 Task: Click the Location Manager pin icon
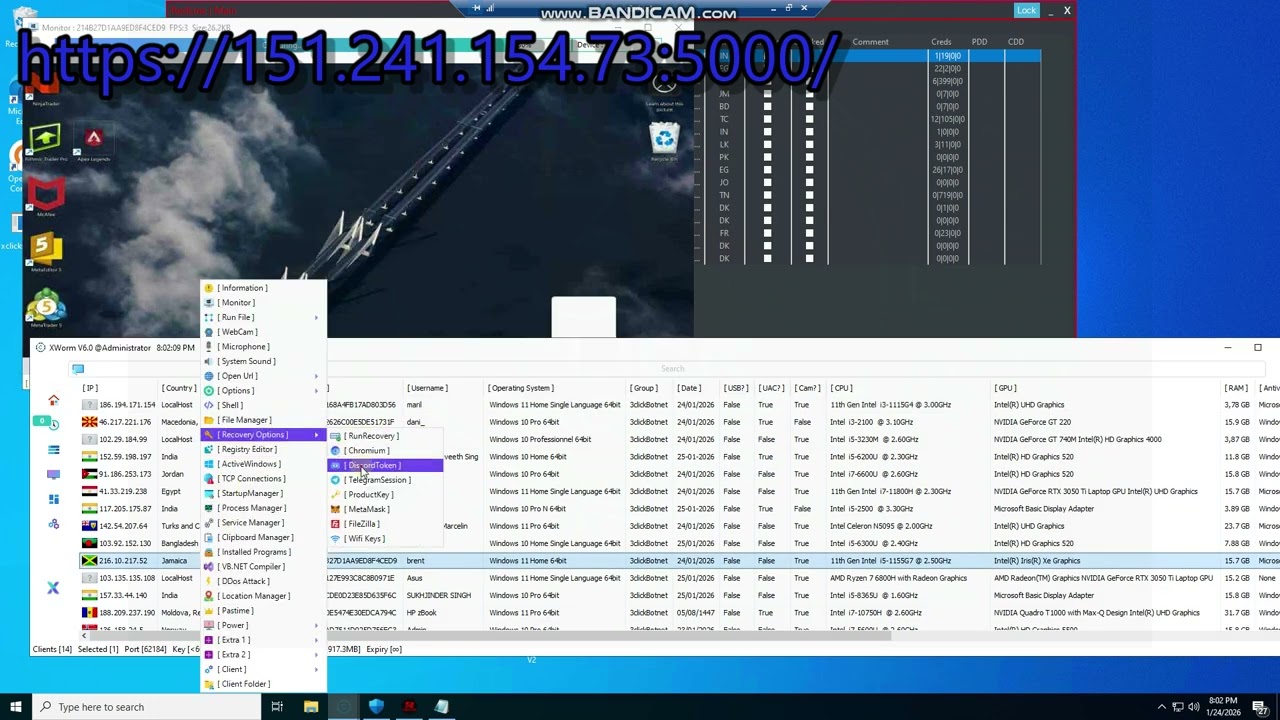tap(209, 596)
